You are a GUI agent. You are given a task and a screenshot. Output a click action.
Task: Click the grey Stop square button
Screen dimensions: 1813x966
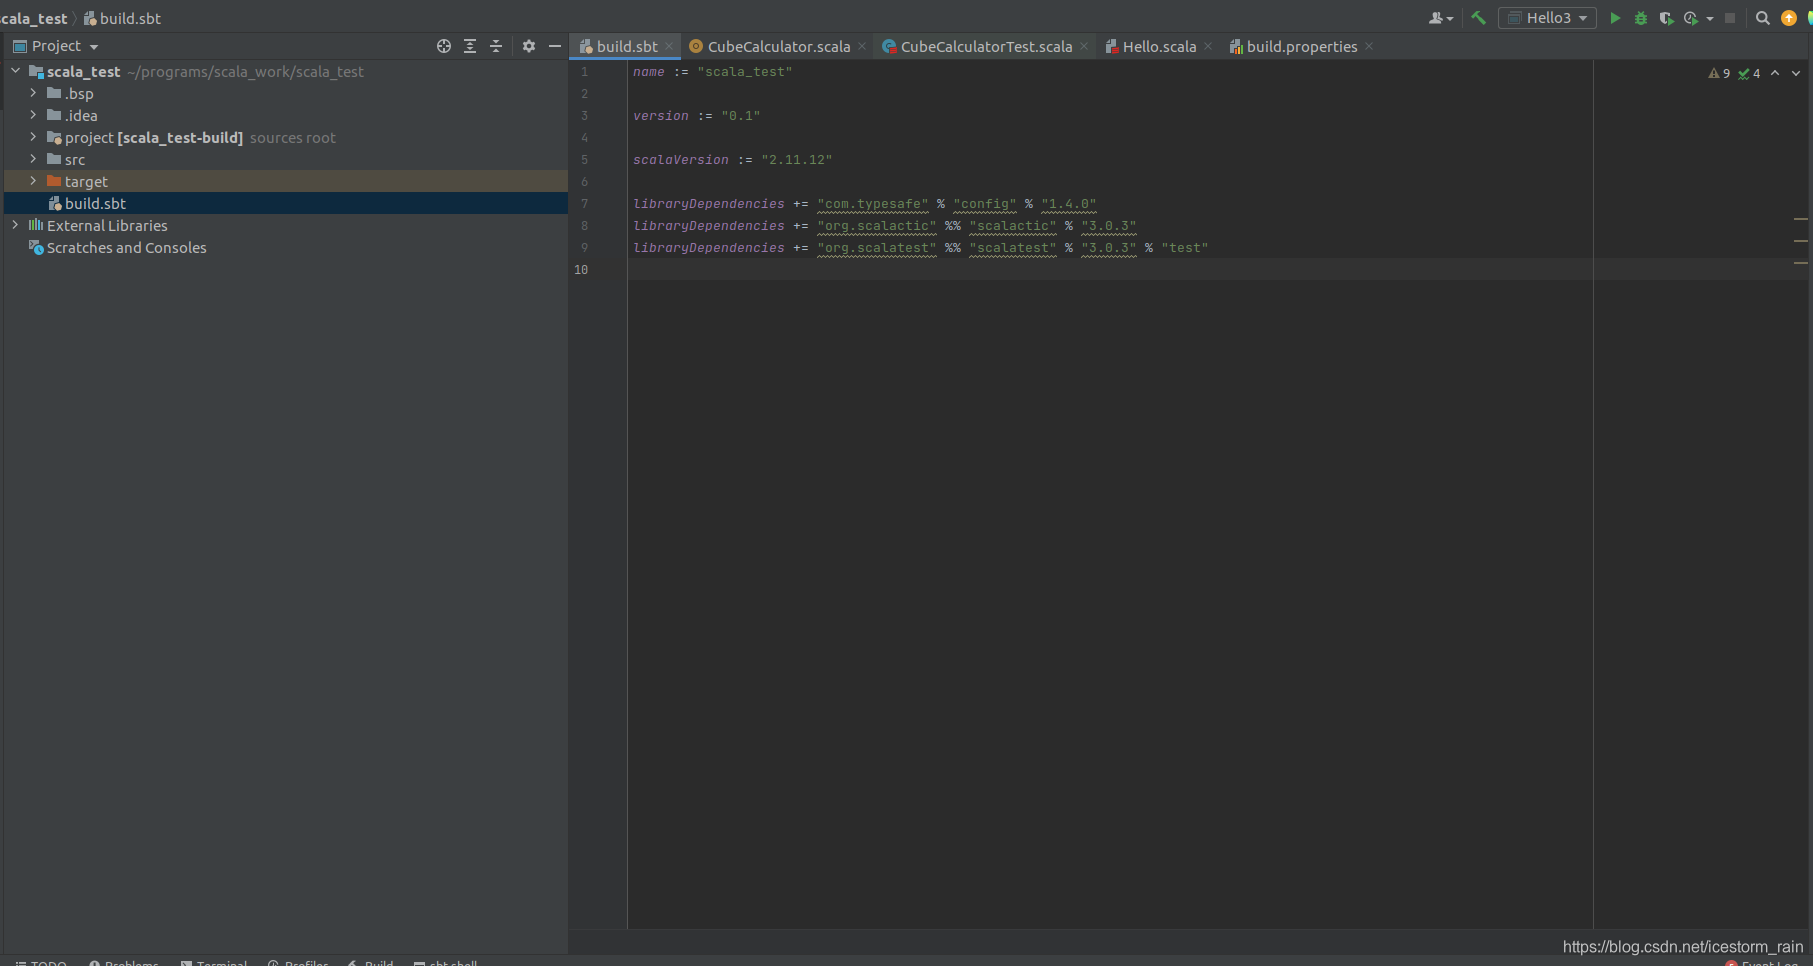(x=1730, y=18)
